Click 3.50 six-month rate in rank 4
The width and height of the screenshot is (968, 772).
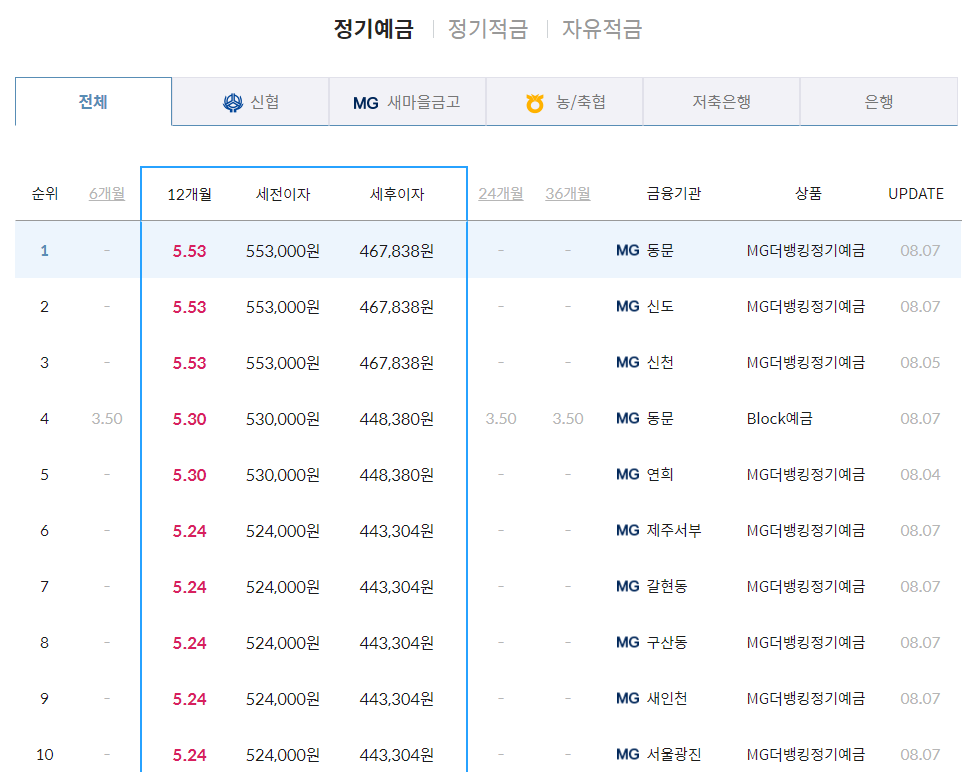[107, 419]
